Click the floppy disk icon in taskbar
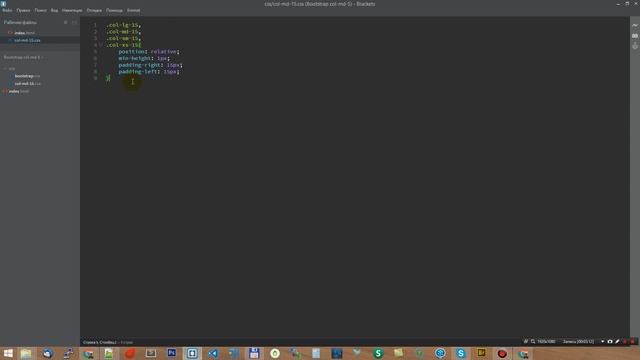Screen dimensions: 640x360 pyautogui.click(x=254, y=353)
